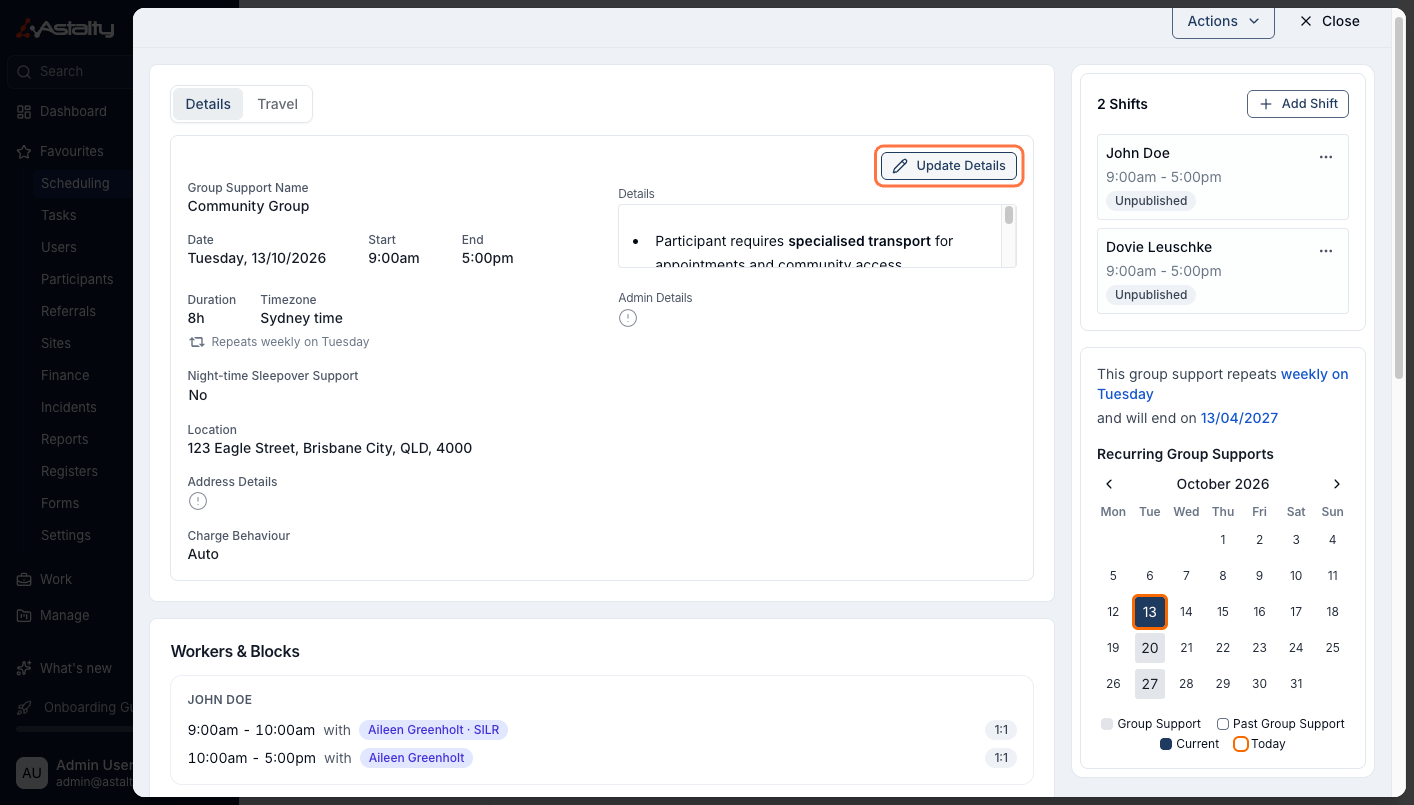Select October 20 in the calendar
This screenshot has height=805, width=1414.
click(x=1150, y=648)
